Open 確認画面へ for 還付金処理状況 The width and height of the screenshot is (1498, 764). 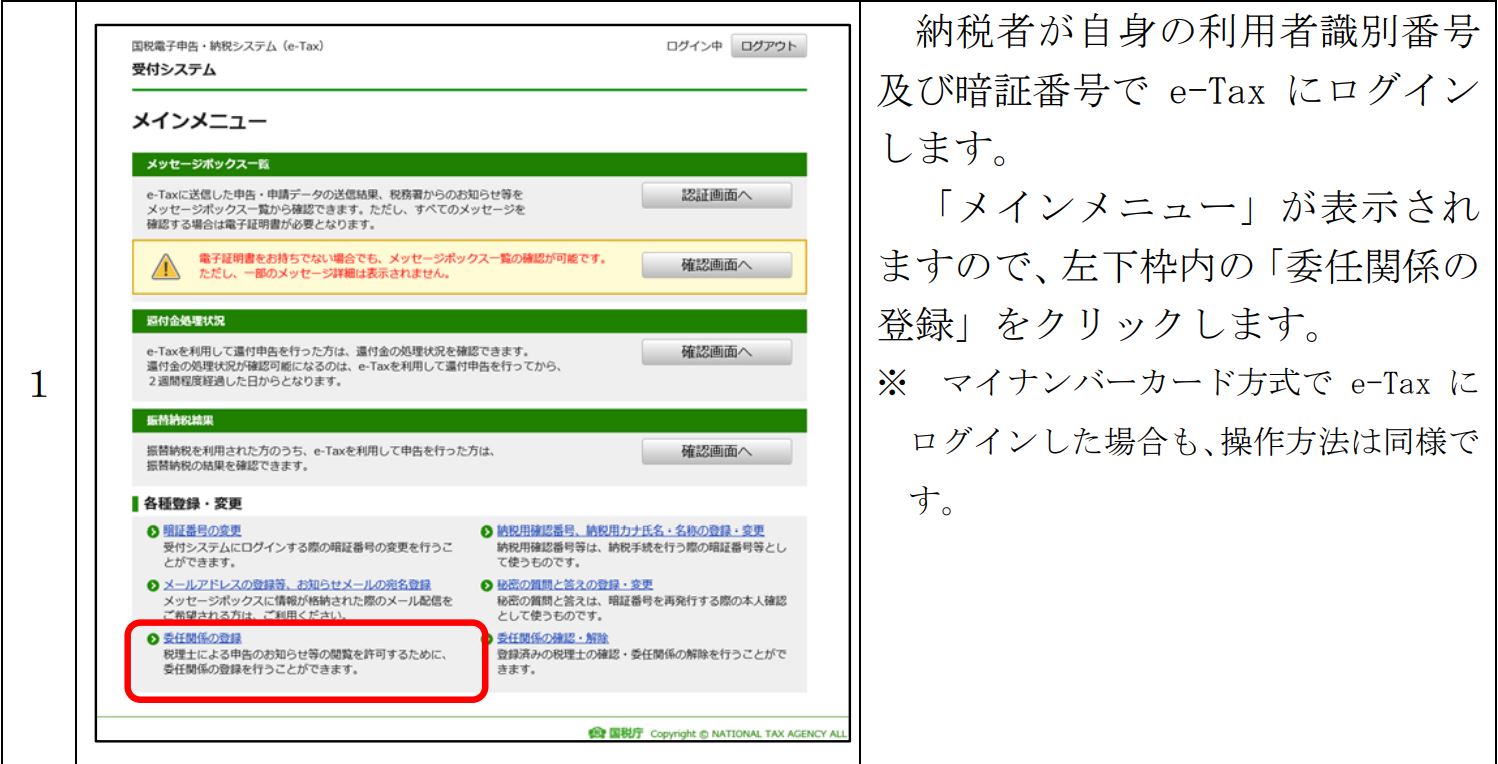click(715, 353)
